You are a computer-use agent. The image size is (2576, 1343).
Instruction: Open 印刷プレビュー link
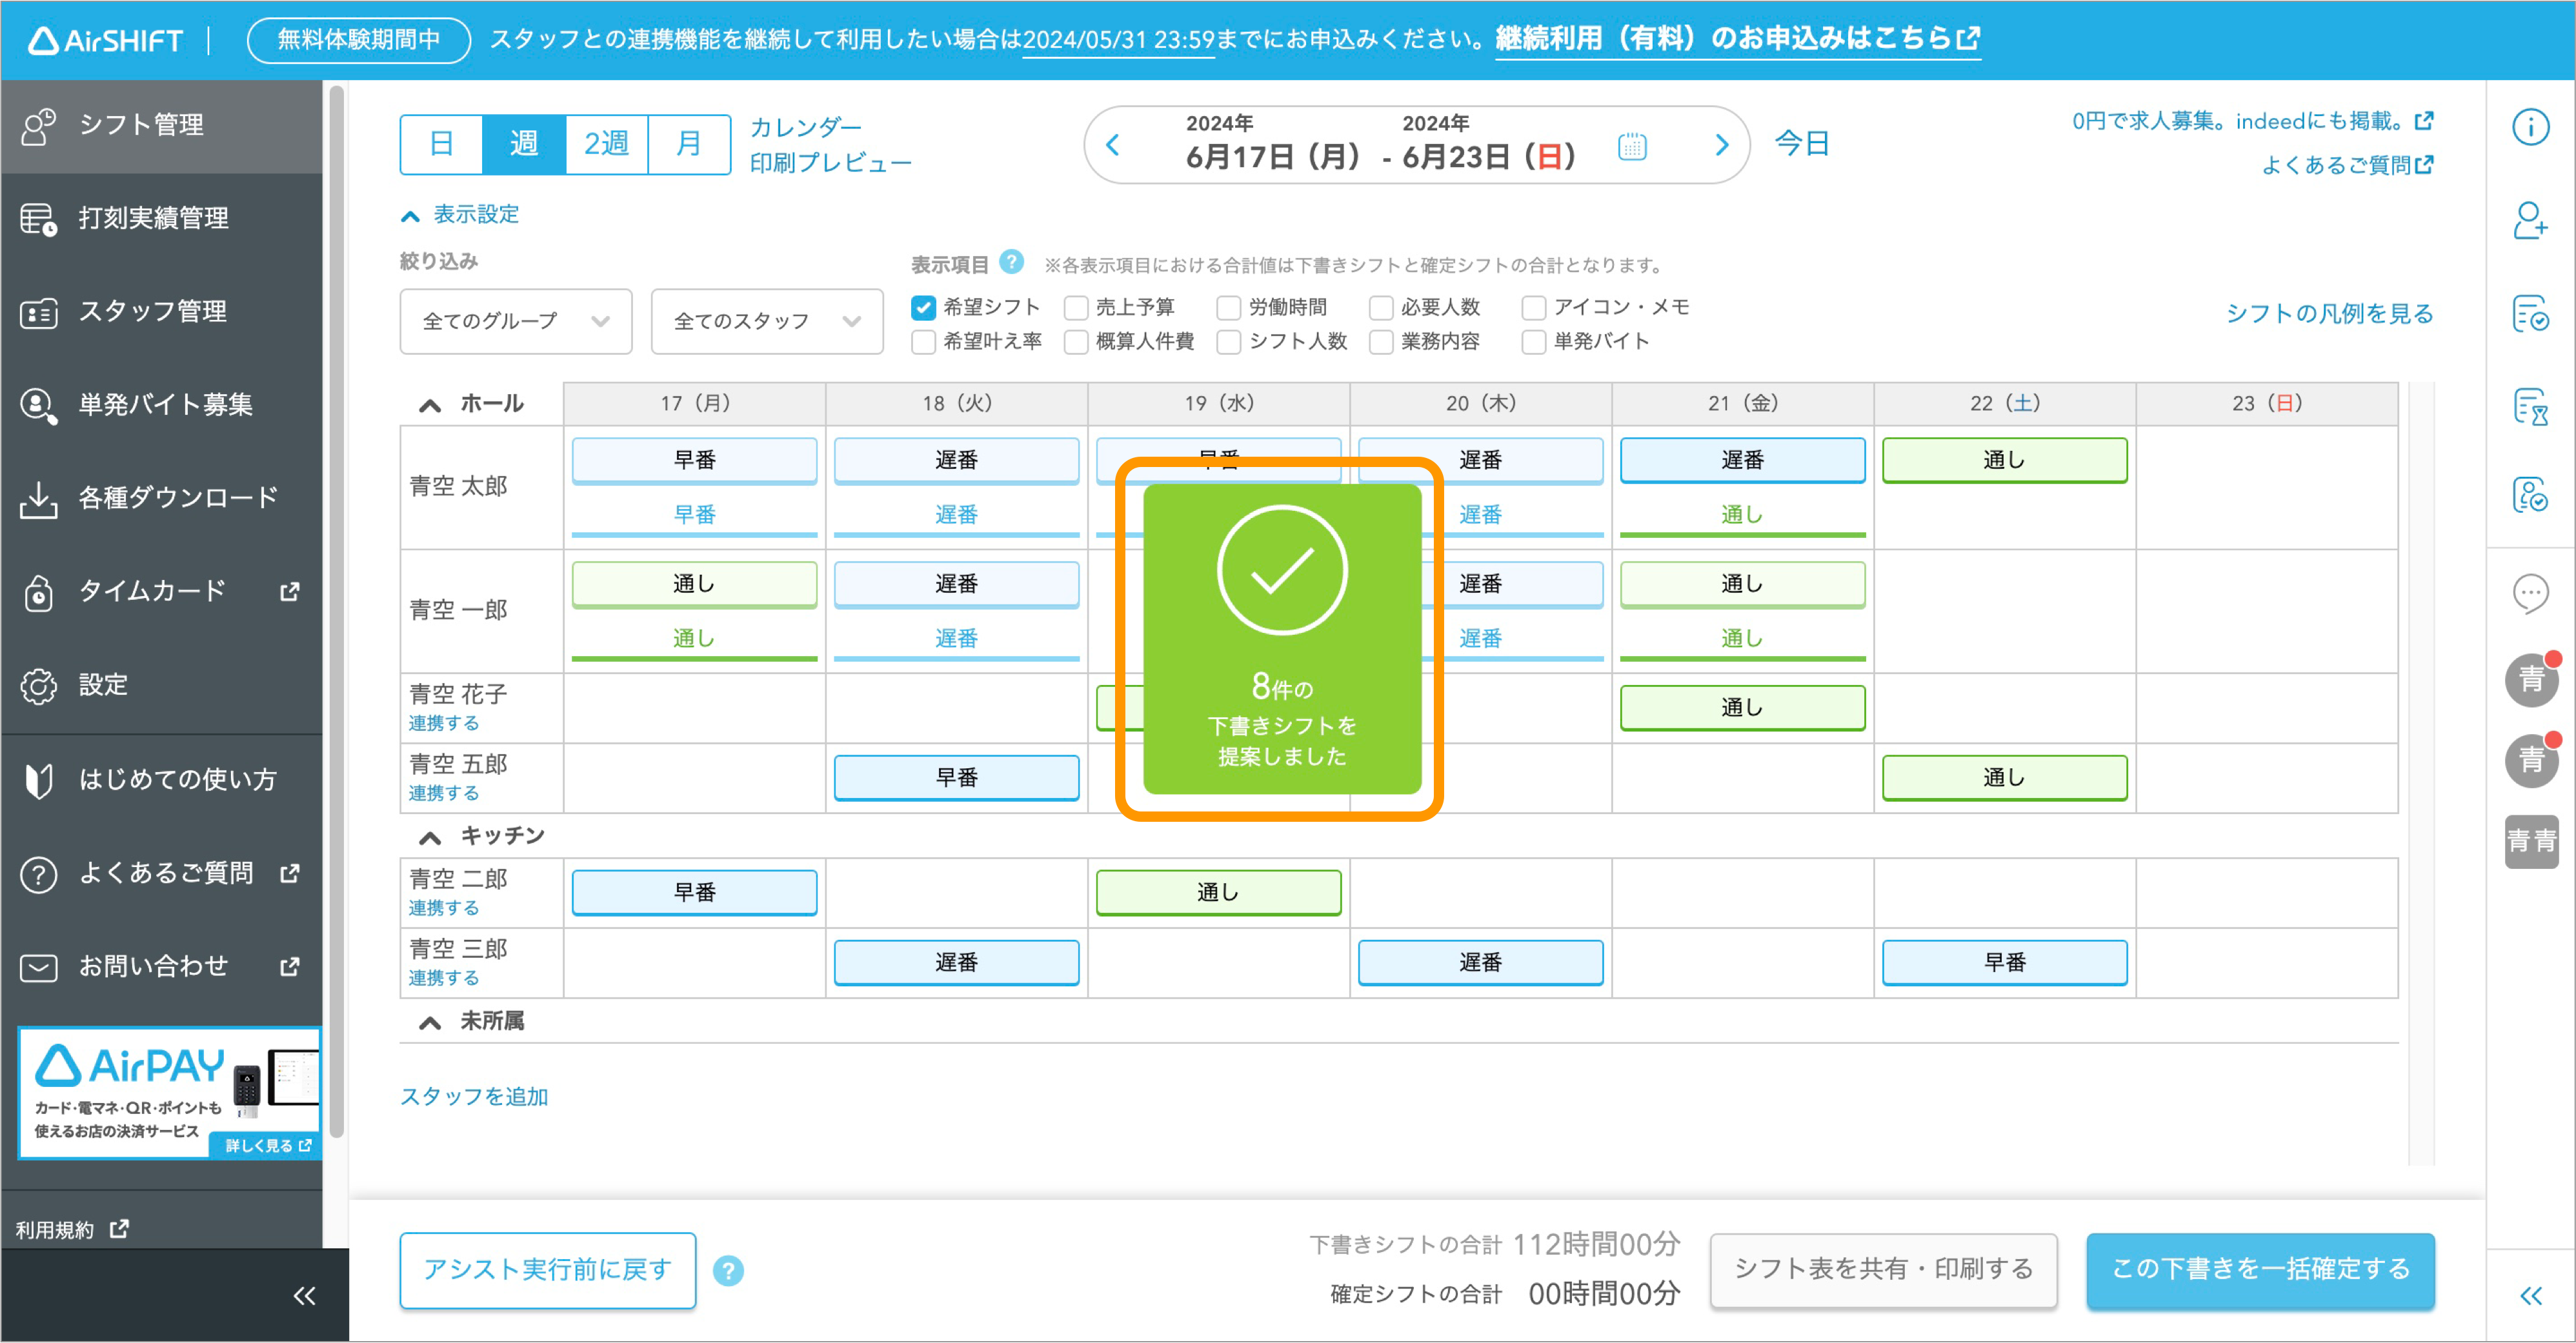[831, 162]
